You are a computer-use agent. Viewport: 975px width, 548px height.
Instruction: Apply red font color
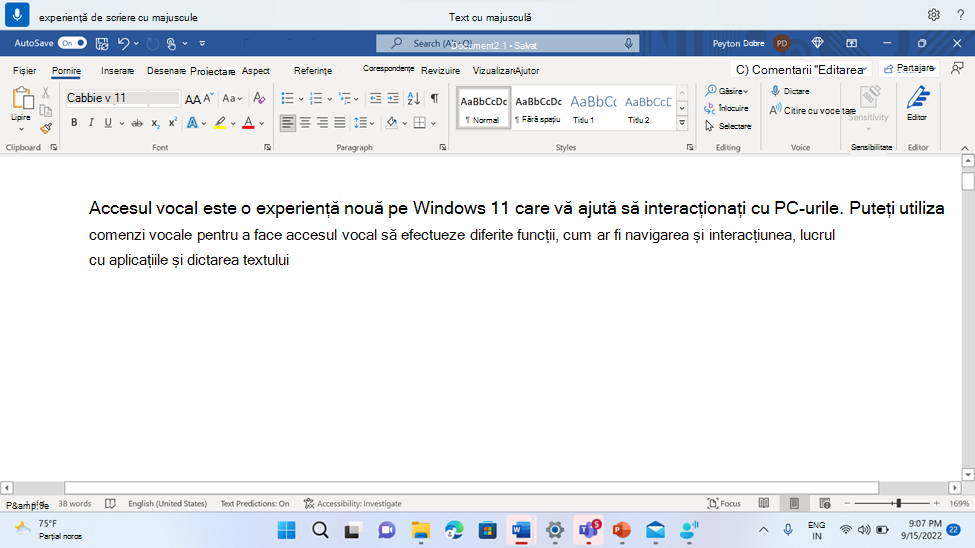pyautogui.click(x=248, y=123)
